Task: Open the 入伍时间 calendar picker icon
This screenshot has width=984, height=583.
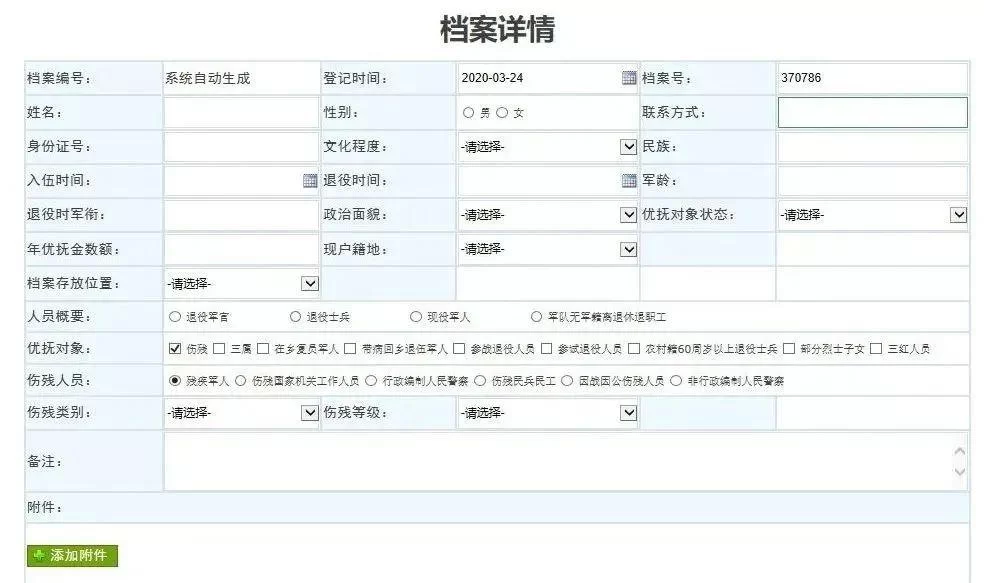Action: tap(310, 181)
